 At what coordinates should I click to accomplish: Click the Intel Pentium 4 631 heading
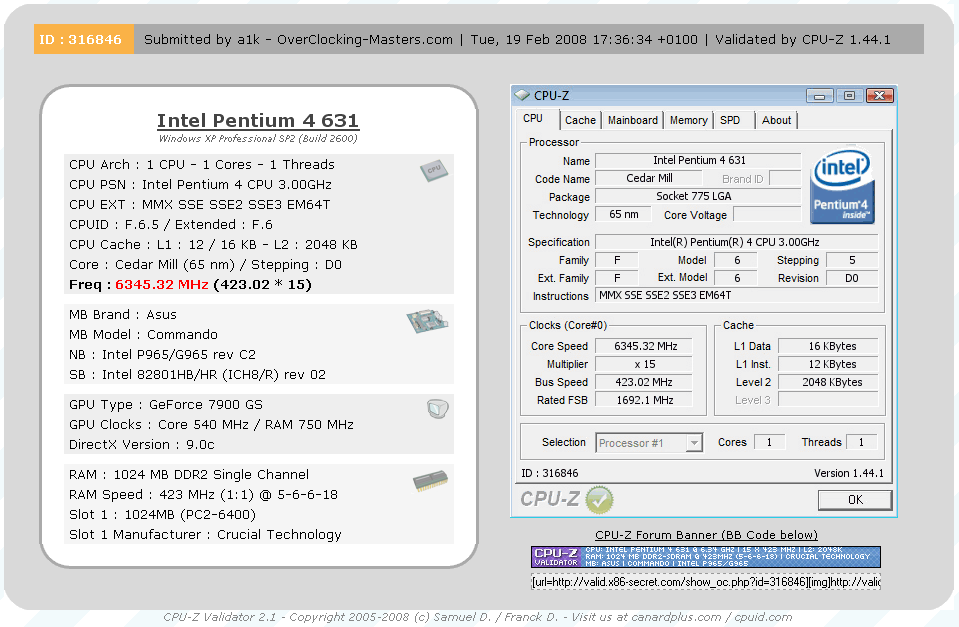(x=258, y=121)
